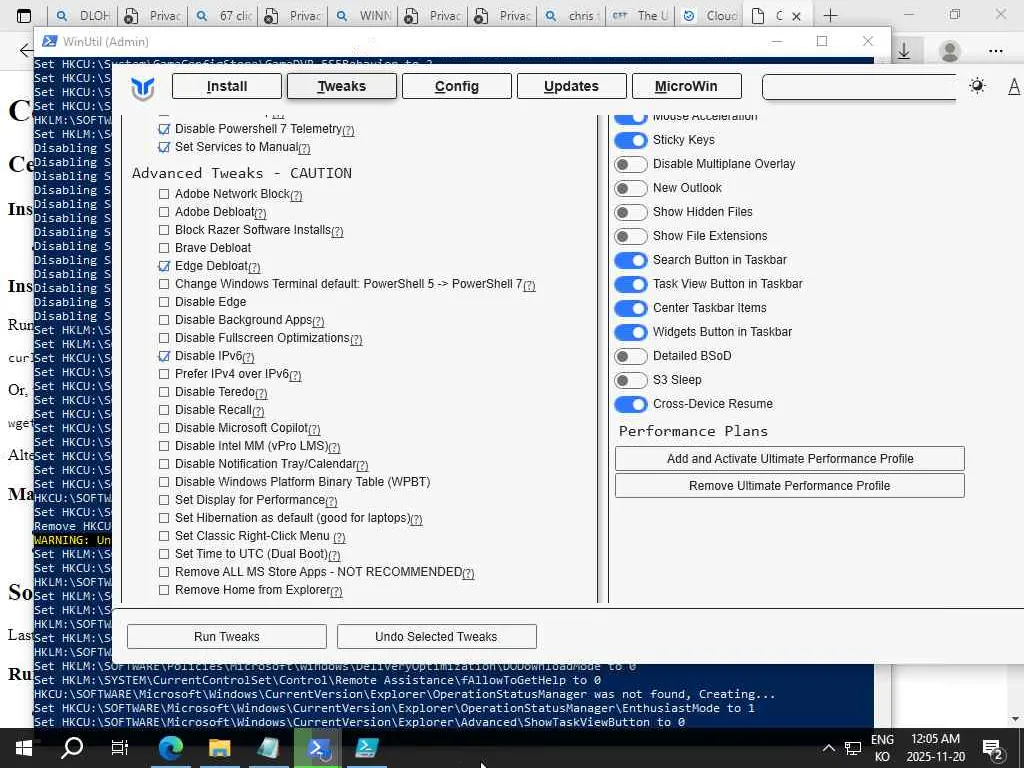Open taskbar search magnifier
The height and width of the screenshot is (768, 1024).
click(72, 748)
